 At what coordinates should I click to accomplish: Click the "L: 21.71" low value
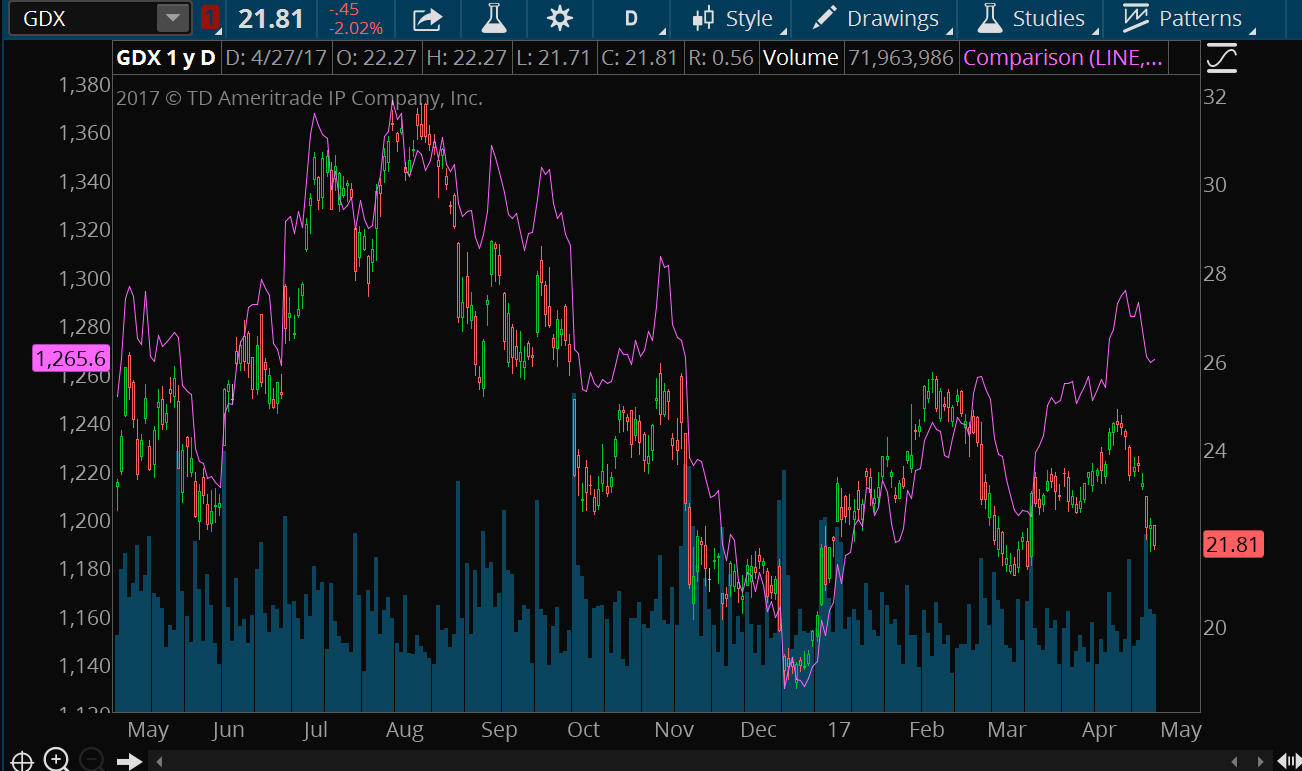click(x=554, y=58)
